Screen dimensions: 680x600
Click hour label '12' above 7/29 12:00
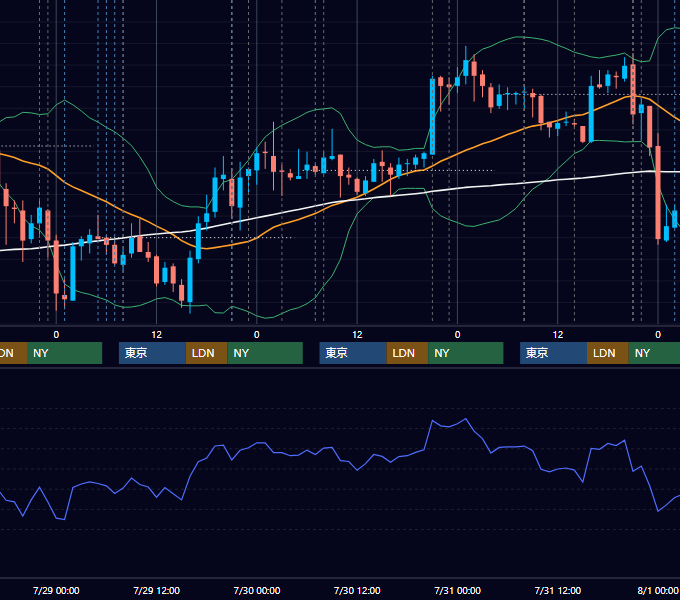click(x=157, y=335)
